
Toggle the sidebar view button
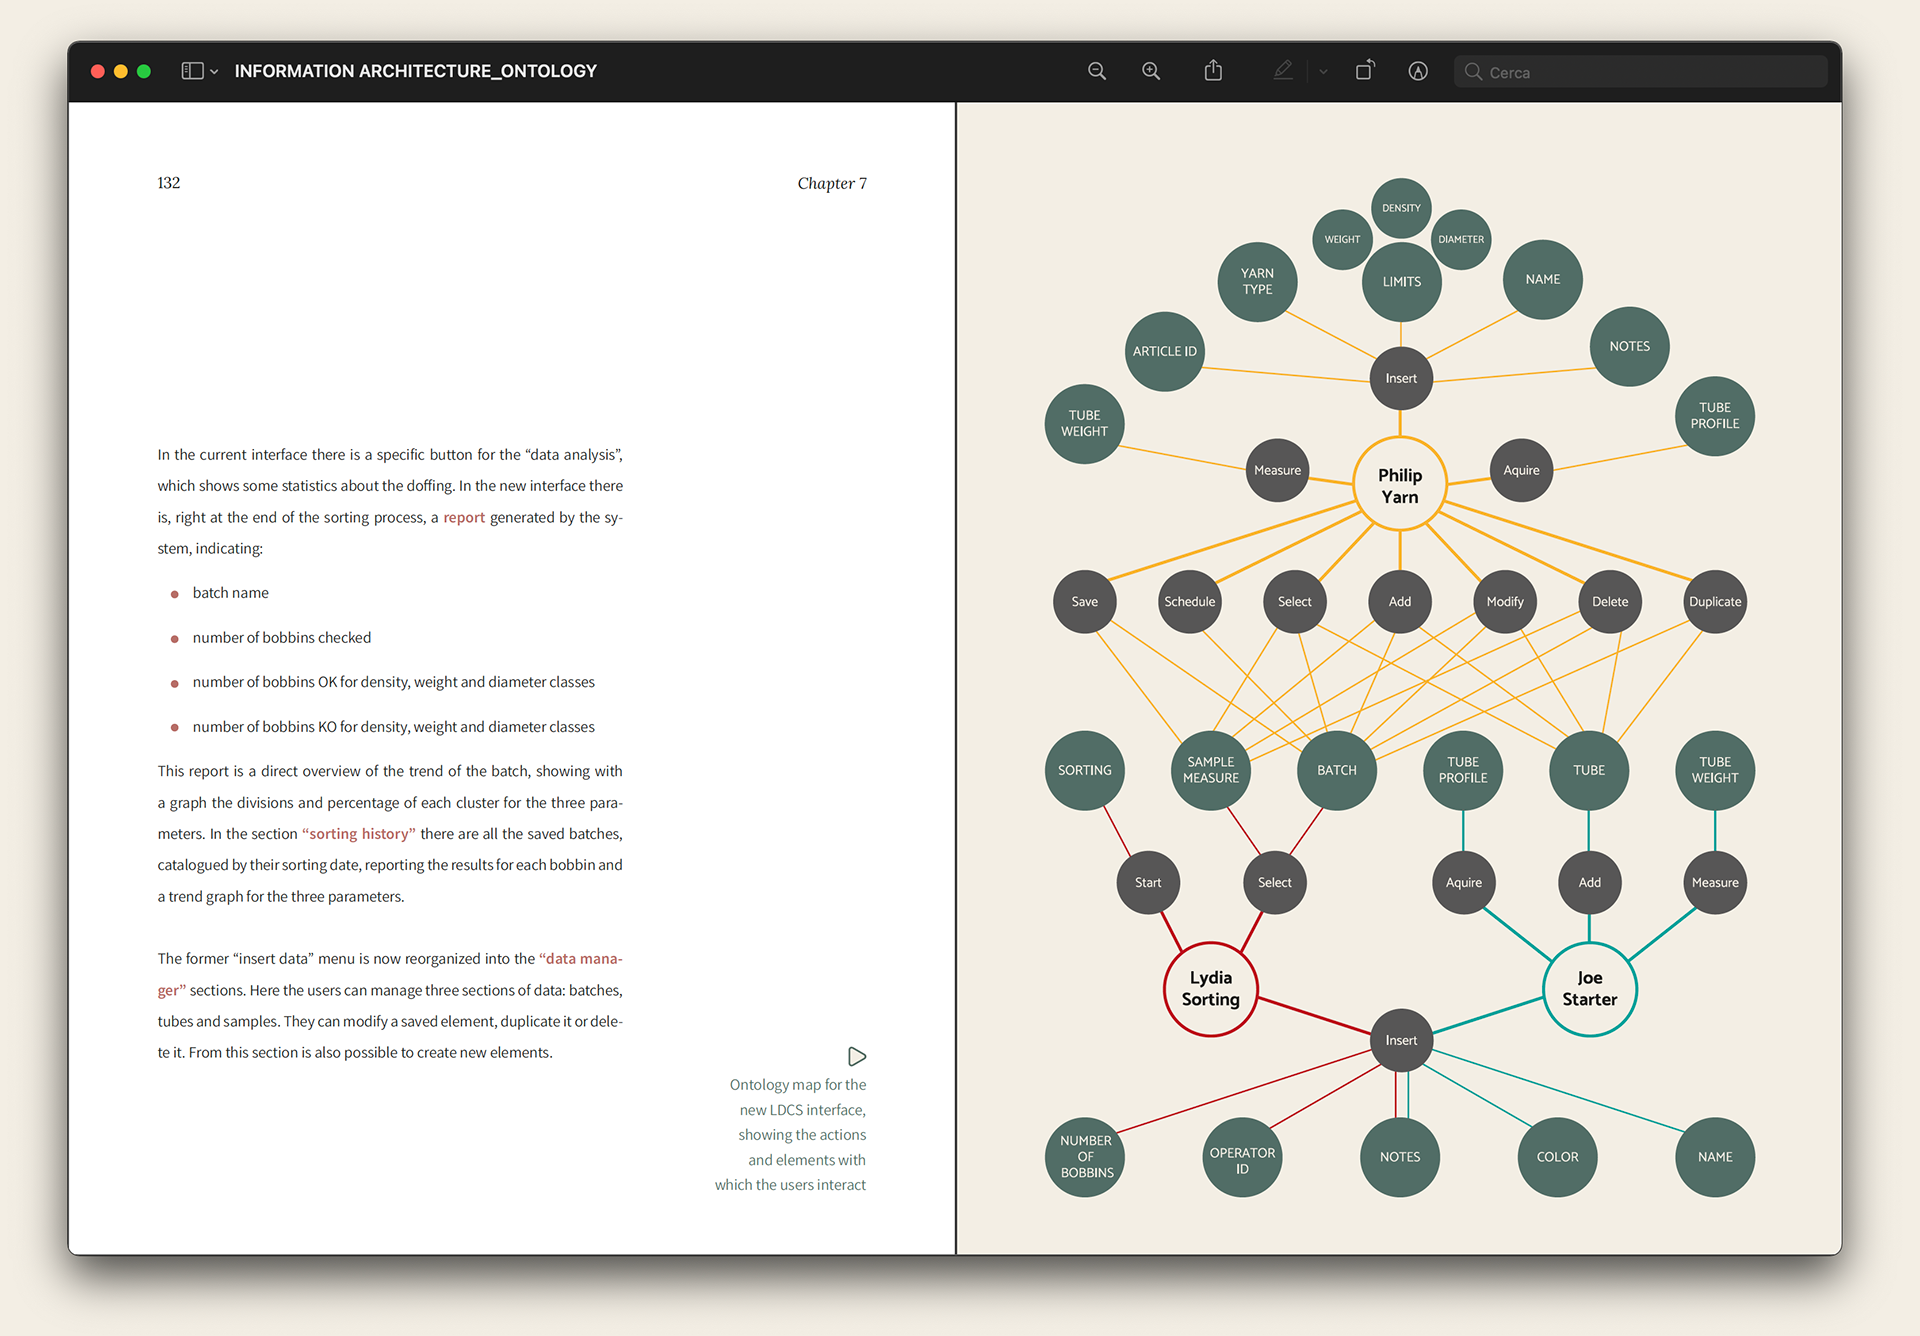pos(192,71)
